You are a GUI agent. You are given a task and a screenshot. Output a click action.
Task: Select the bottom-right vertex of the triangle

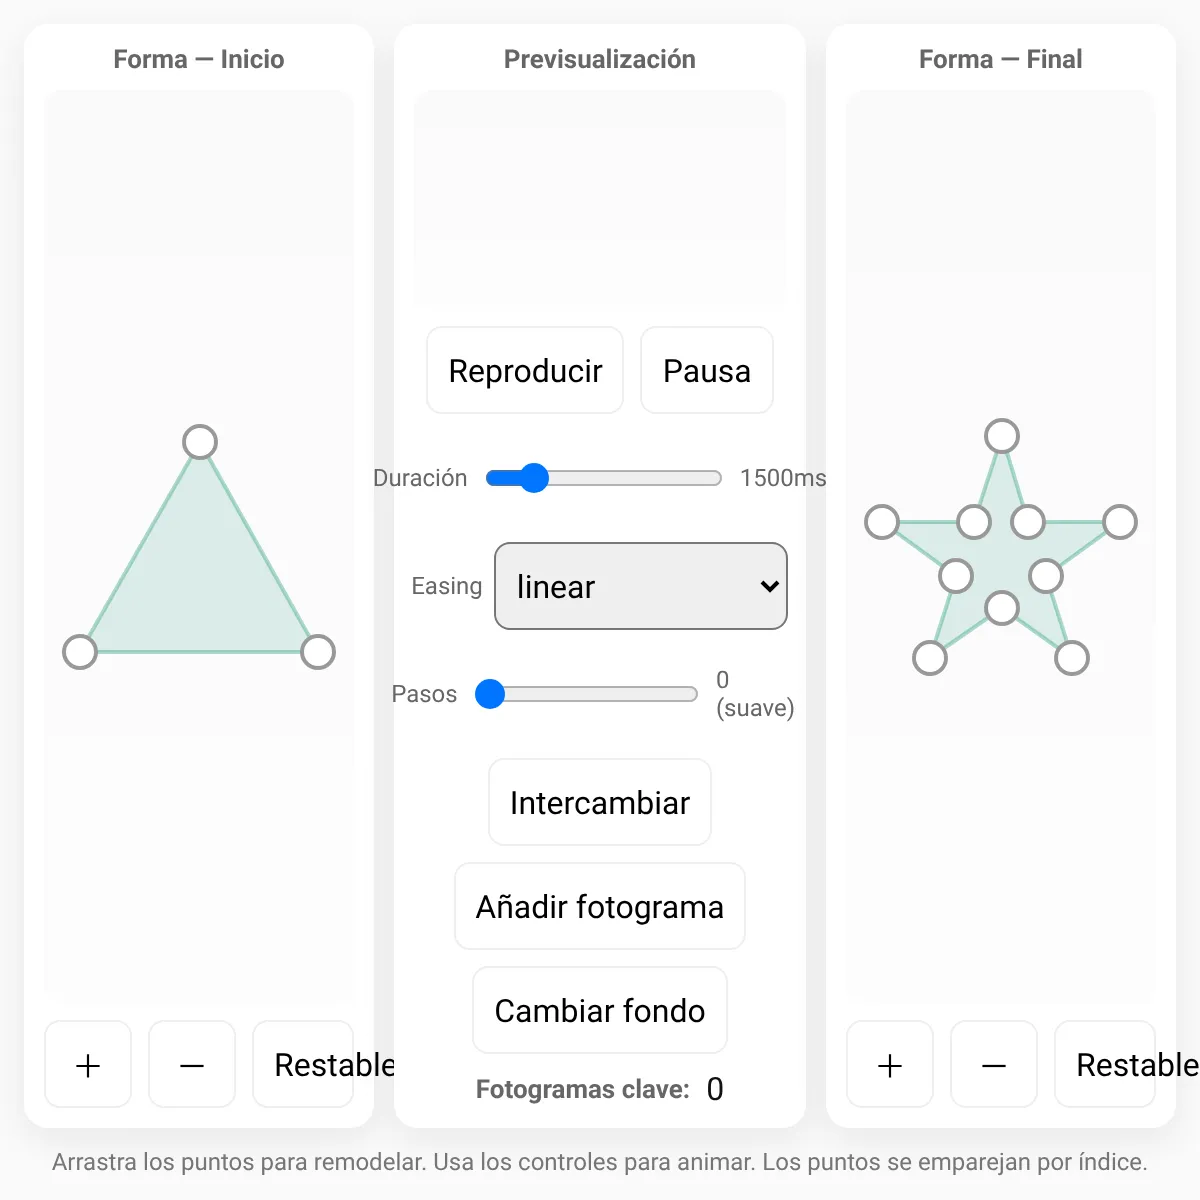point(318,652)
